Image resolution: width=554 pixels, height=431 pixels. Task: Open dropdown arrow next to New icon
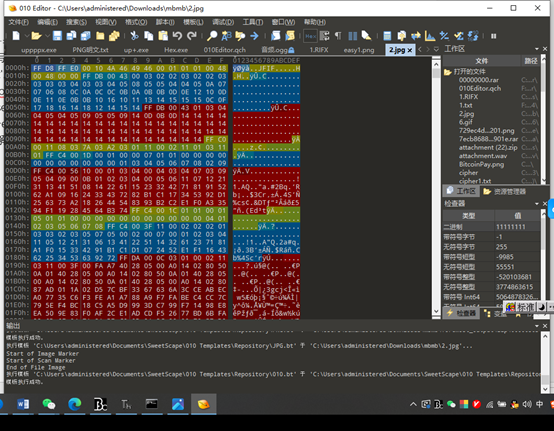click(x=26, y=36)
